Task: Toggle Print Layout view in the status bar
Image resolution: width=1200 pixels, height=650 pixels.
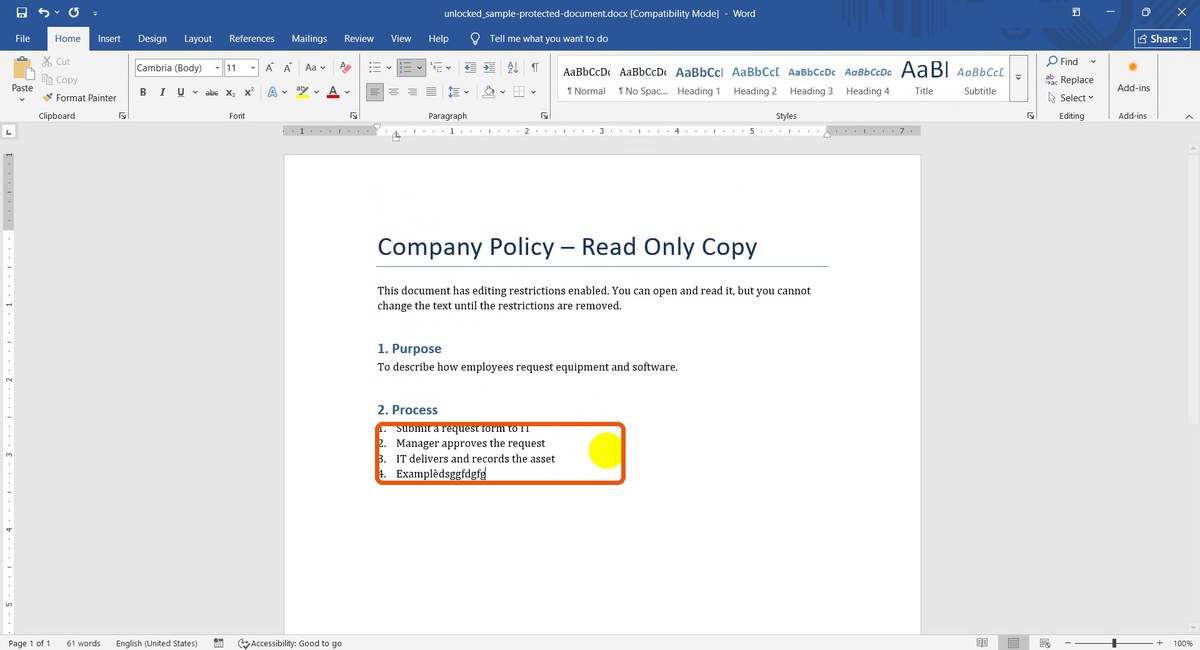Action: point(1013,642)
